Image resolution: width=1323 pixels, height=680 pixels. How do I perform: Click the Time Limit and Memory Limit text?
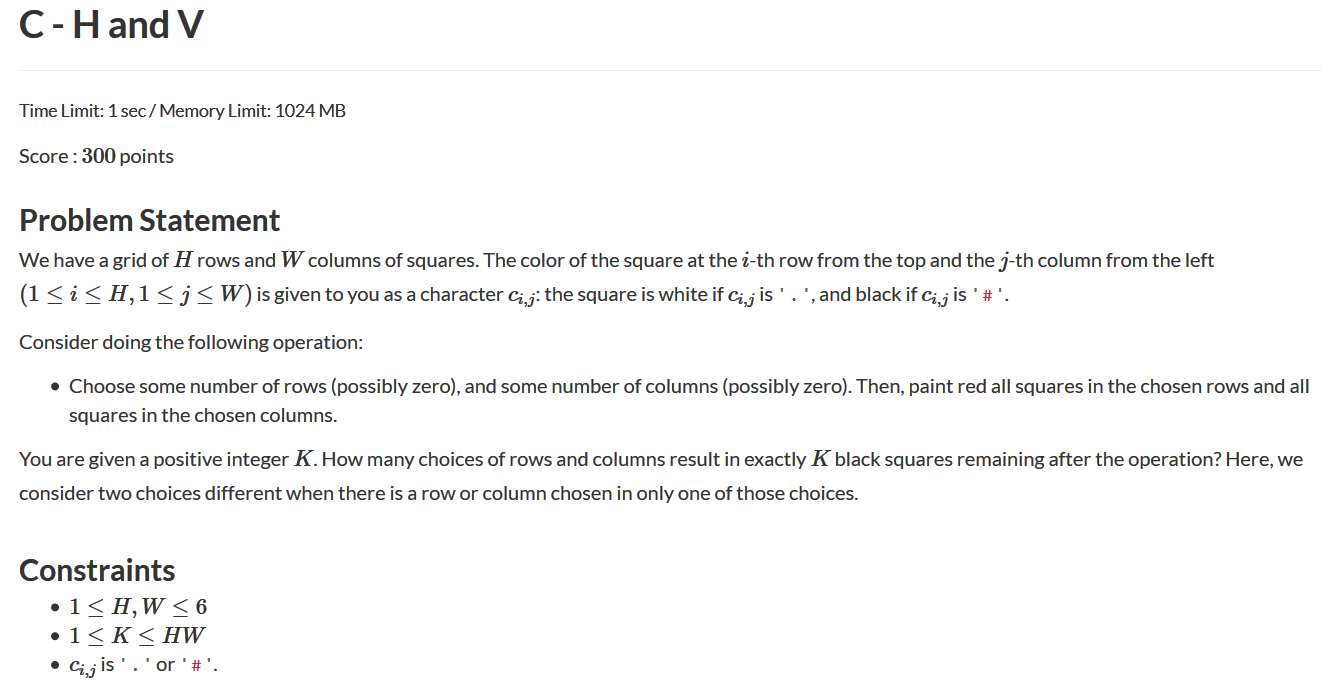(182, 111)
